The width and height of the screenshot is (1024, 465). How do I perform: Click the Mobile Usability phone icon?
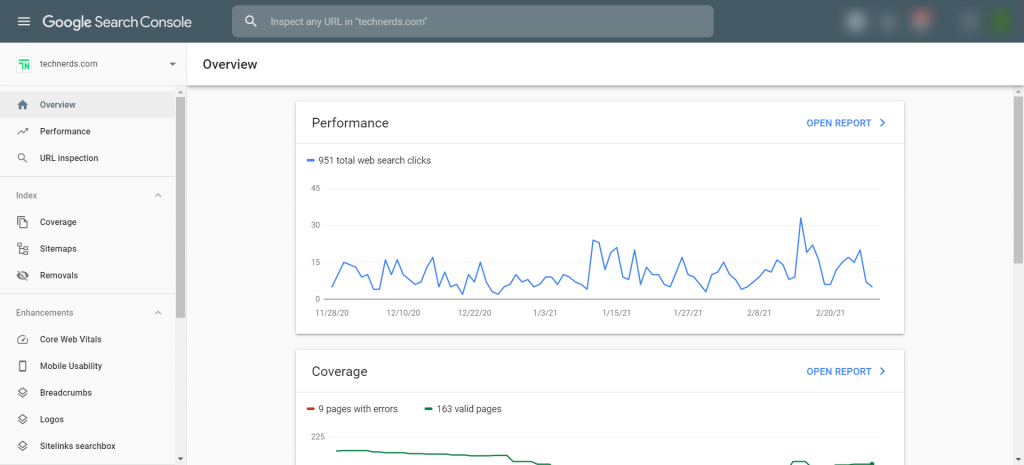[x=23, y=366]
